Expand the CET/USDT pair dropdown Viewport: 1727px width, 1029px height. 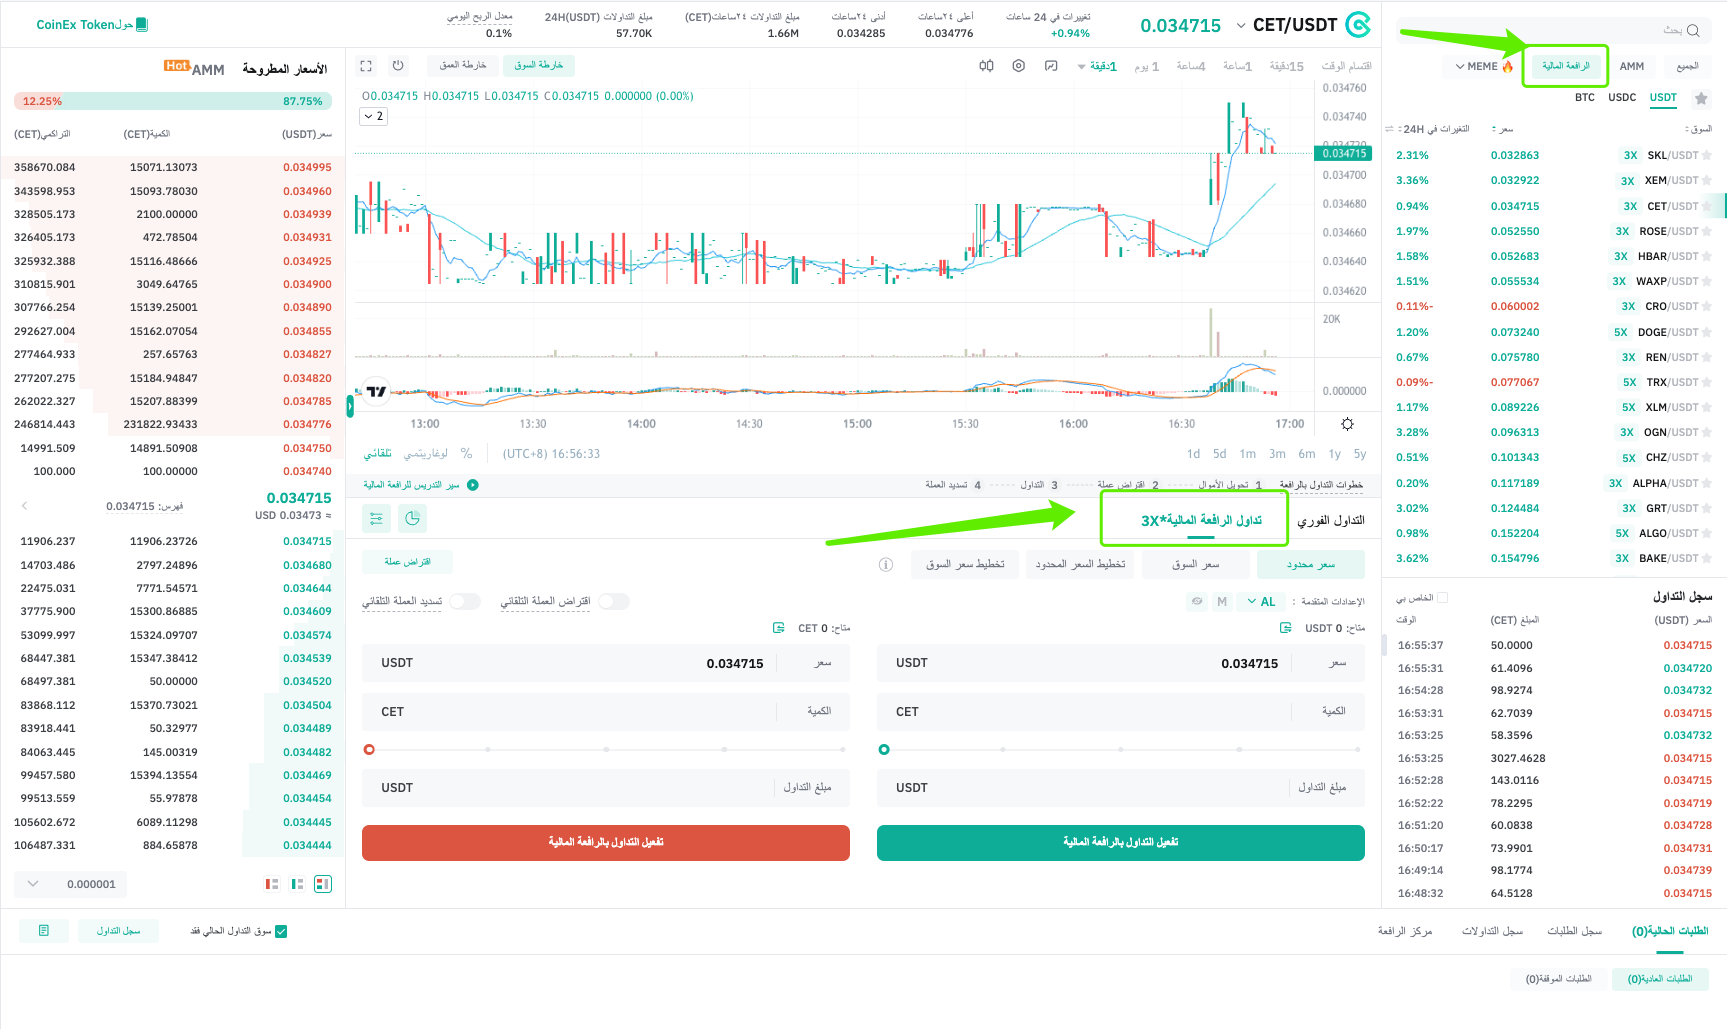[x=1241, y=26]
